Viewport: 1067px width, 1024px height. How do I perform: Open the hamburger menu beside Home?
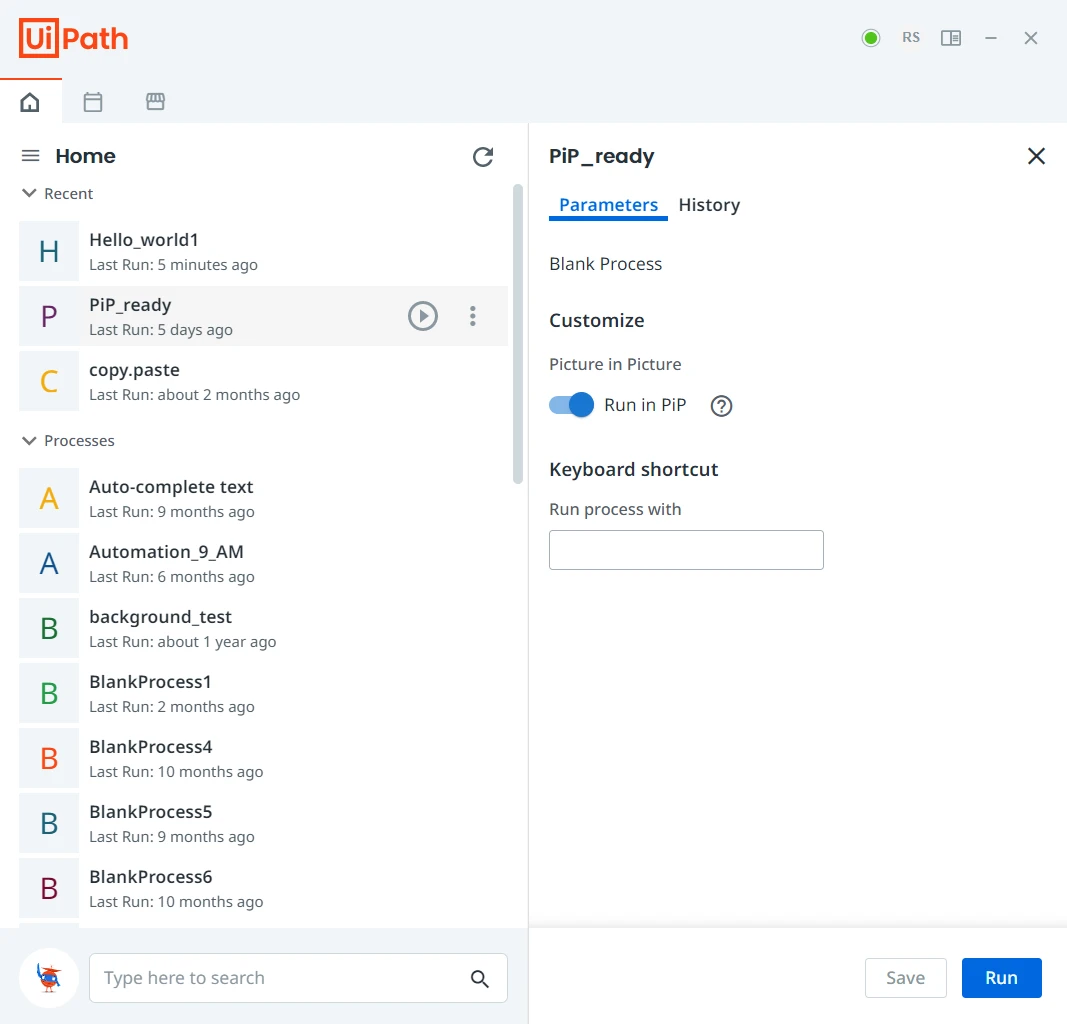coord(31,156)
